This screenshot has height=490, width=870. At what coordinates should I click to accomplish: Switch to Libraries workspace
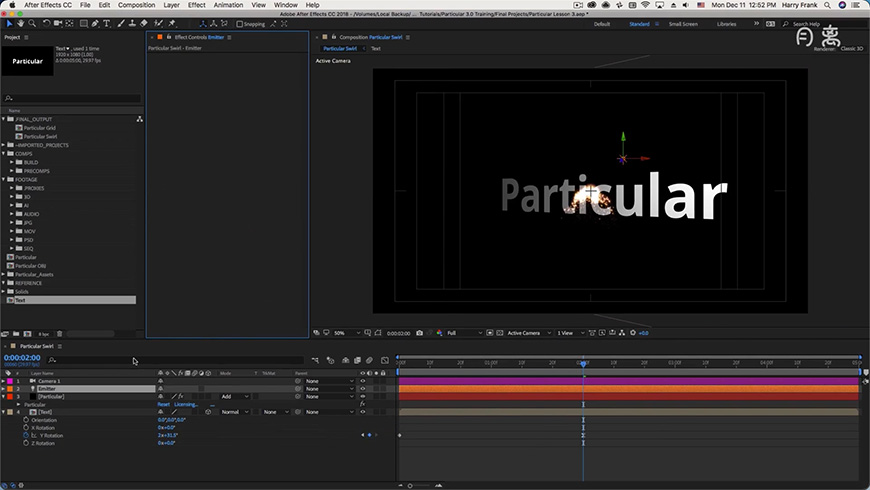(x=726, y=24)
